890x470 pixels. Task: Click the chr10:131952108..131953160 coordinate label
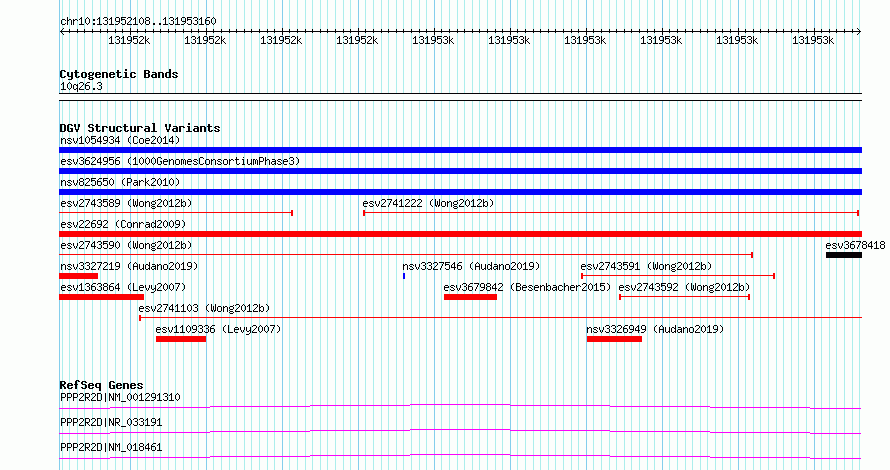(x=138, y=22)
